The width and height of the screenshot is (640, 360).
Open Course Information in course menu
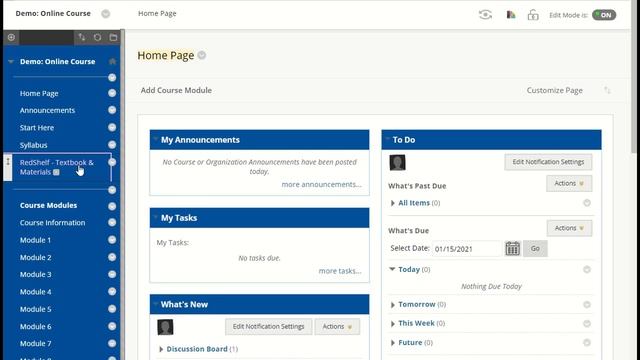[53, 223]
